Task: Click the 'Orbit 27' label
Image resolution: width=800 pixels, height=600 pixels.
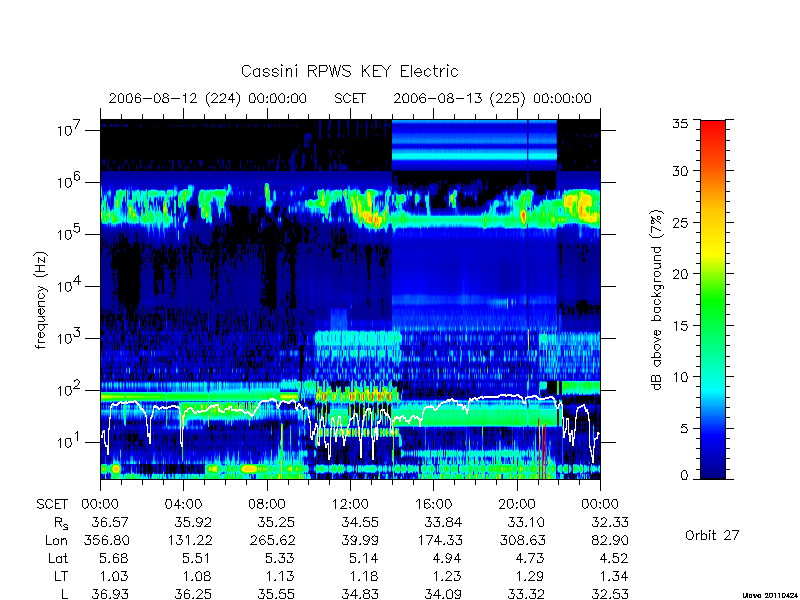Action: pyautogui.click(x=712, y=535)
